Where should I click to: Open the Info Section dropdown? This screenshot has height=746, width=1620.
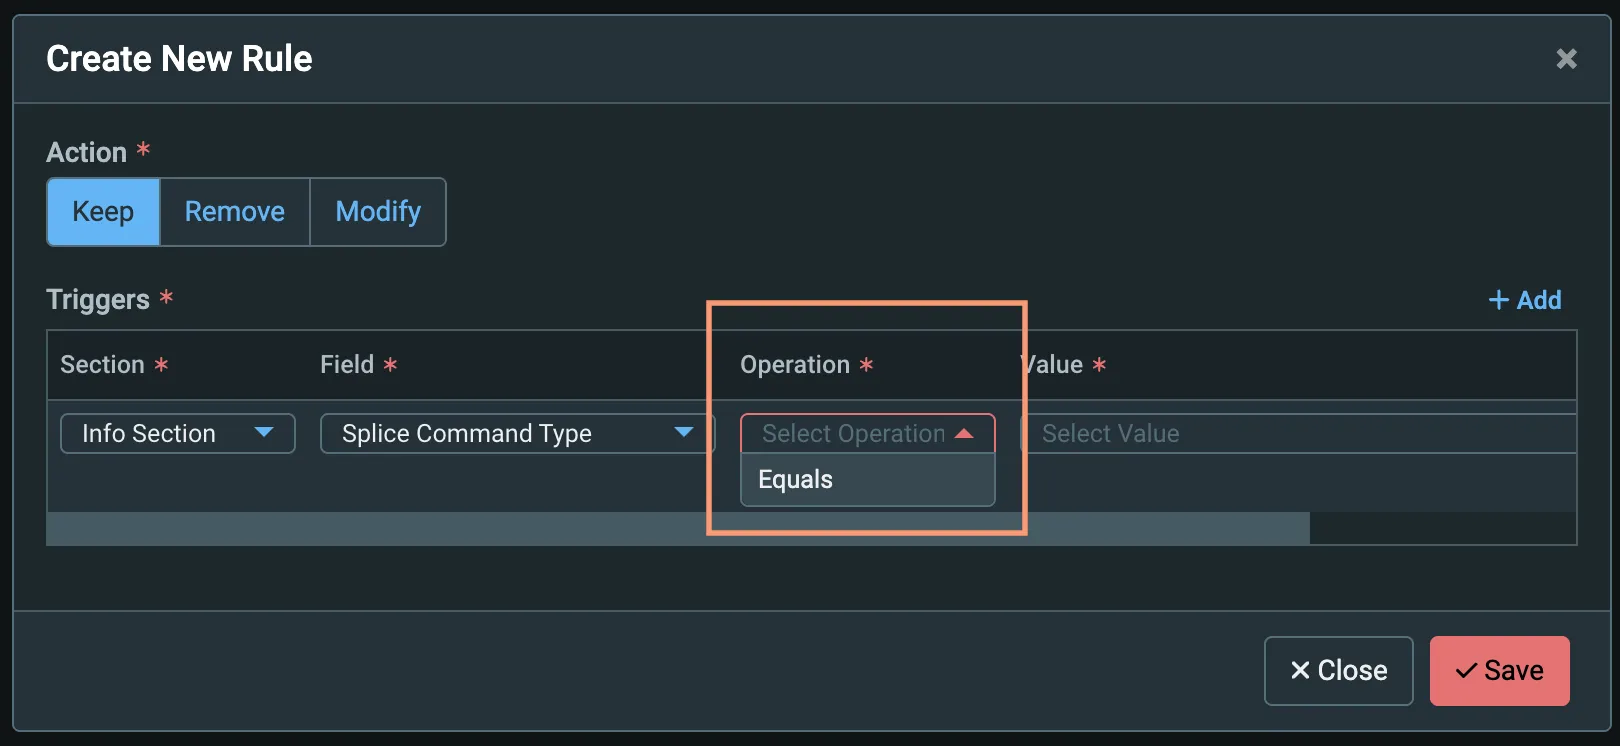point(178,433)
